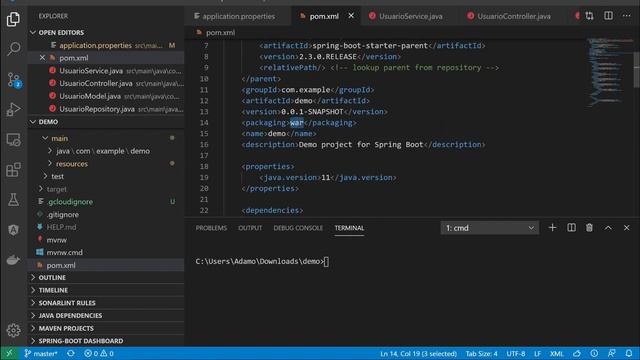Open mvnw.cmd file in explorer

(106, 252)
